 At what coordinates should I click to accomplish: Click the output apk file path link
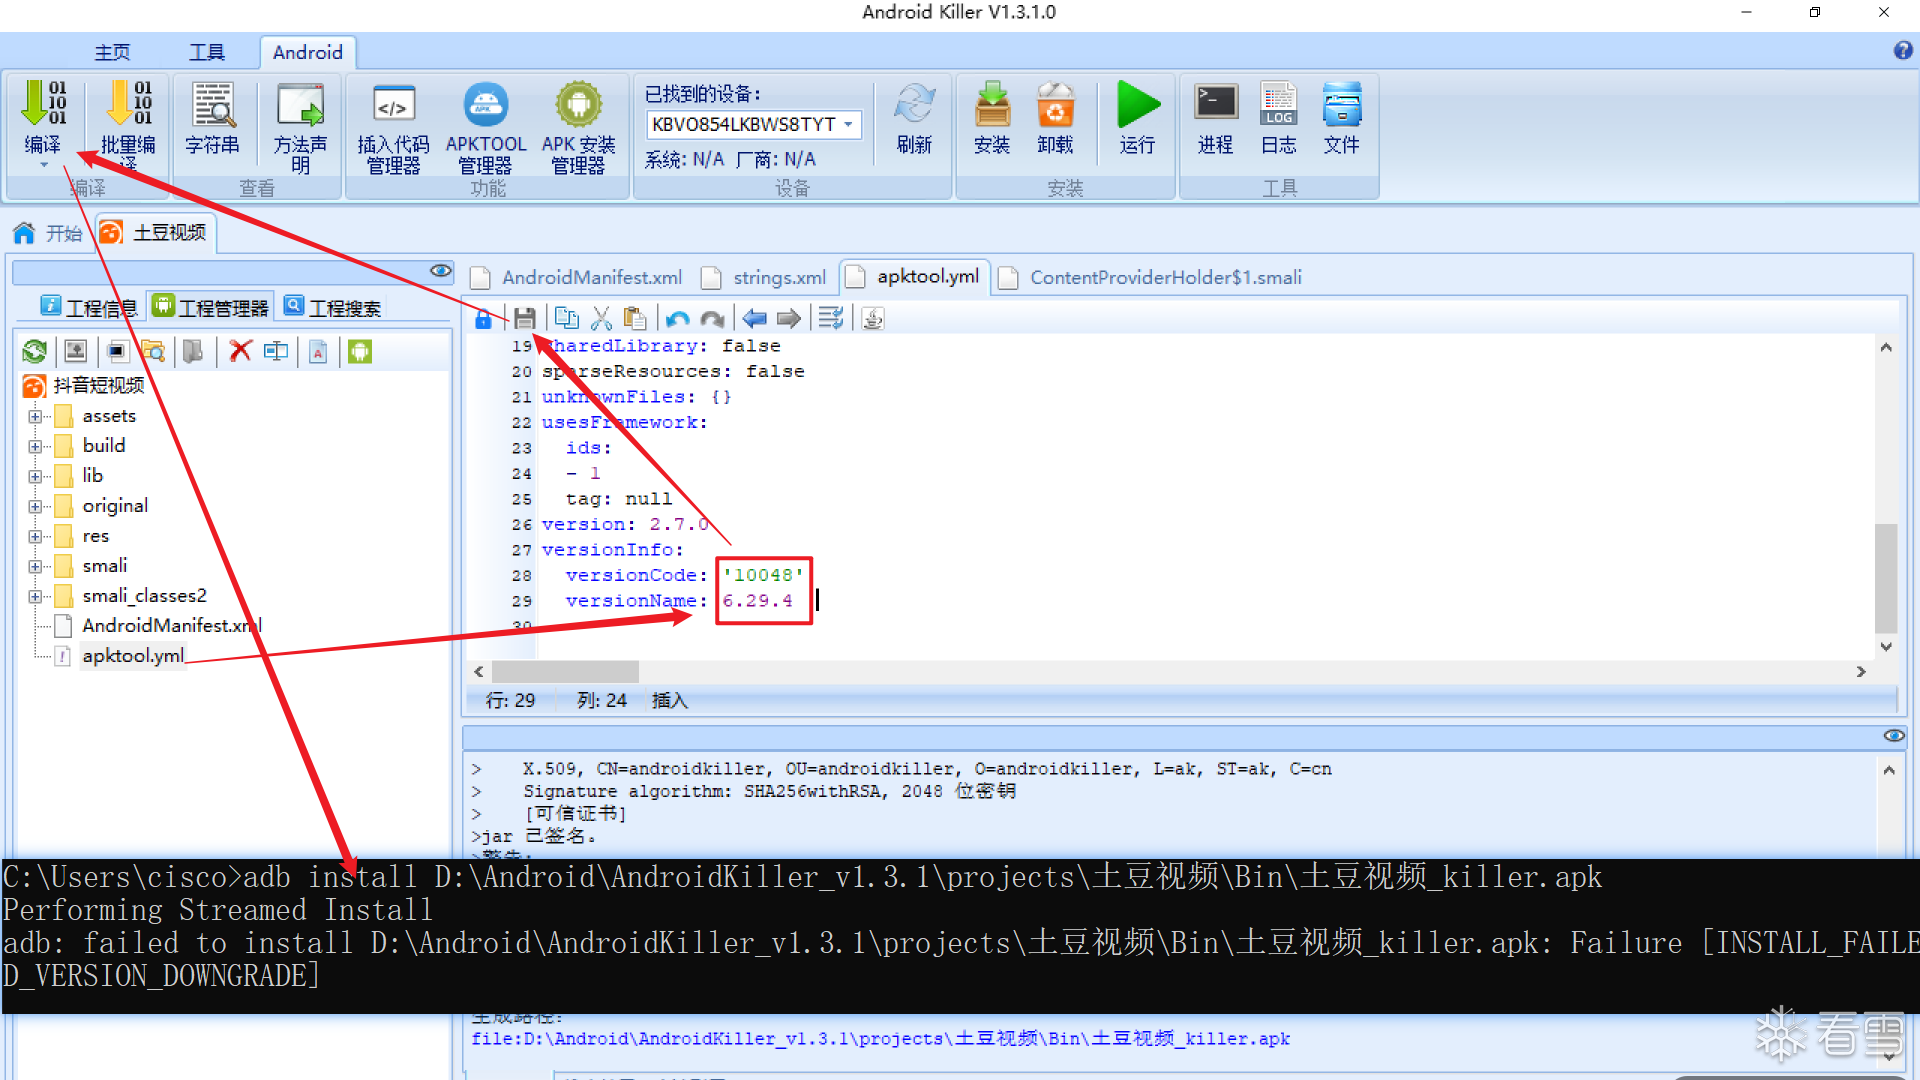coord(880,1039)
